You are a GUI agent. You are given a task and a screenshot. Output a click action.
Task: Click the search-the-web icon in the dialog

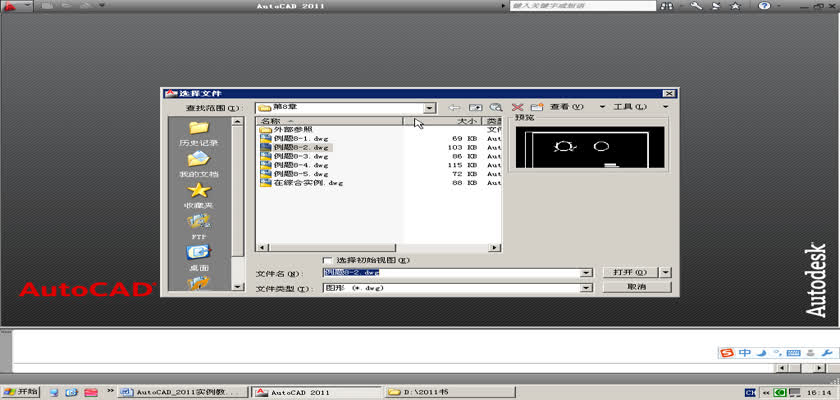[x=496, y=107]
